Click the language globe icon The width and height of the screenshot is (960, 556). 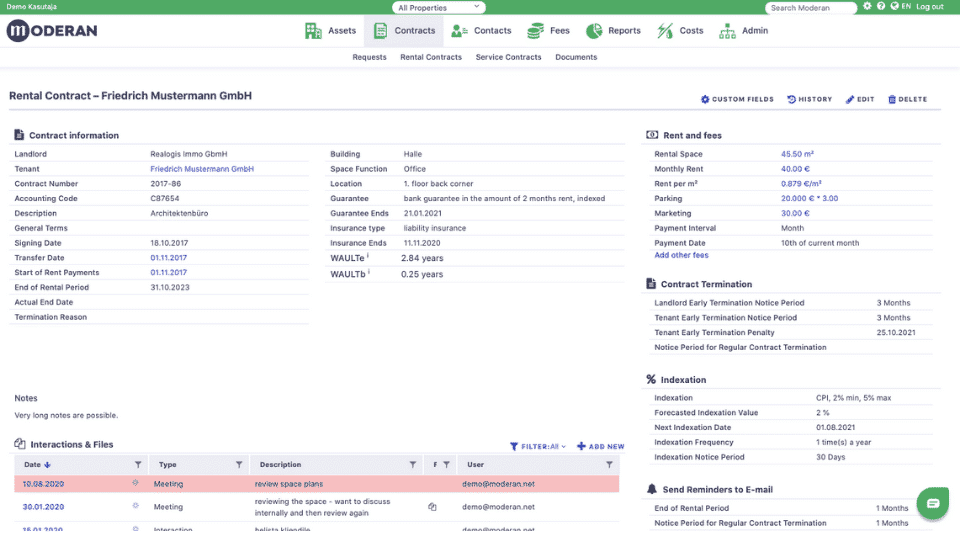[x=894, y=6]
